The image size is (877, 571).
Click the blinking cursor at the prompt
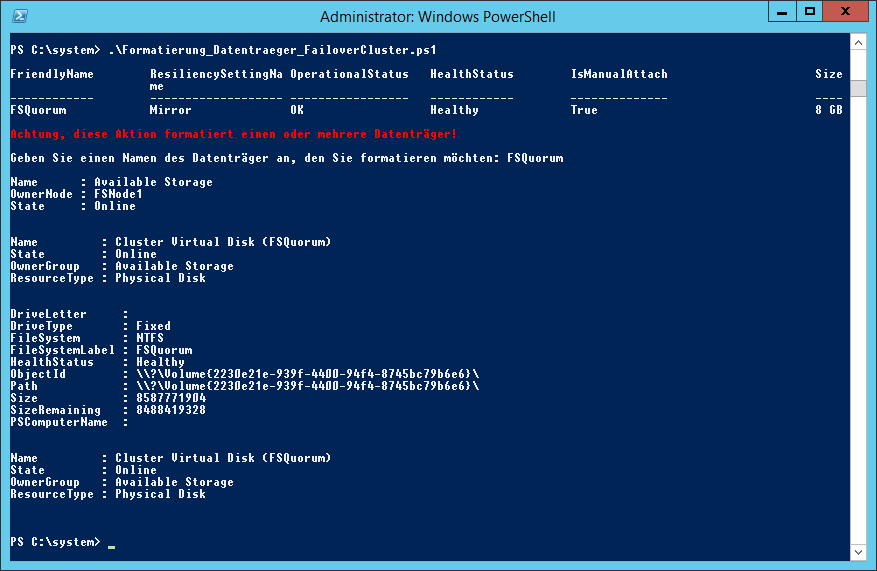point(111,546)
